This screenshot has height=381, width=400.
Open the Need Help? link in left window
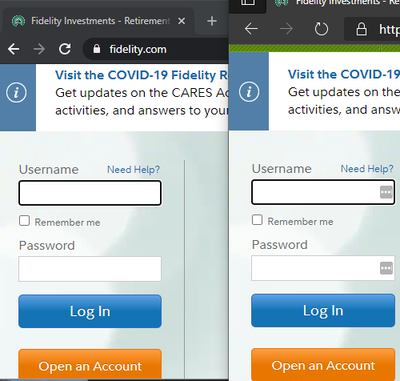pos(133,170)
